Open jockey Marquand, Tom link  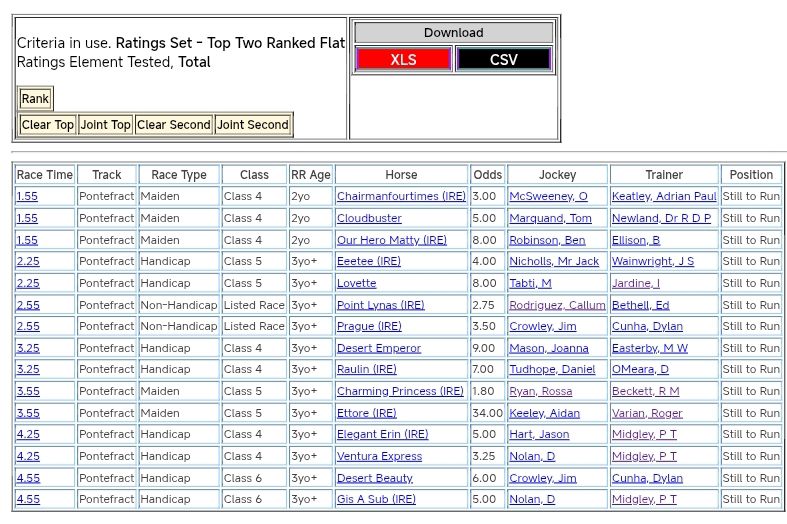[550, 218]
